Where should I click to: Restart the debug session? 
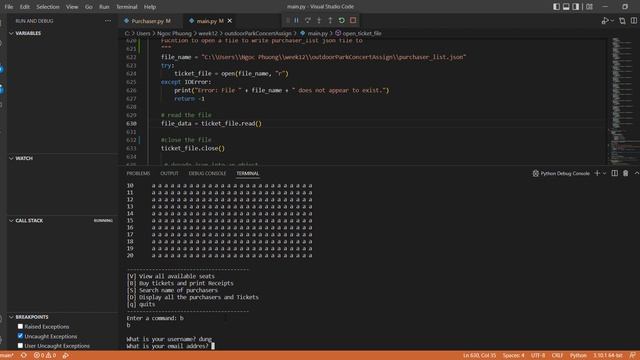342,20
